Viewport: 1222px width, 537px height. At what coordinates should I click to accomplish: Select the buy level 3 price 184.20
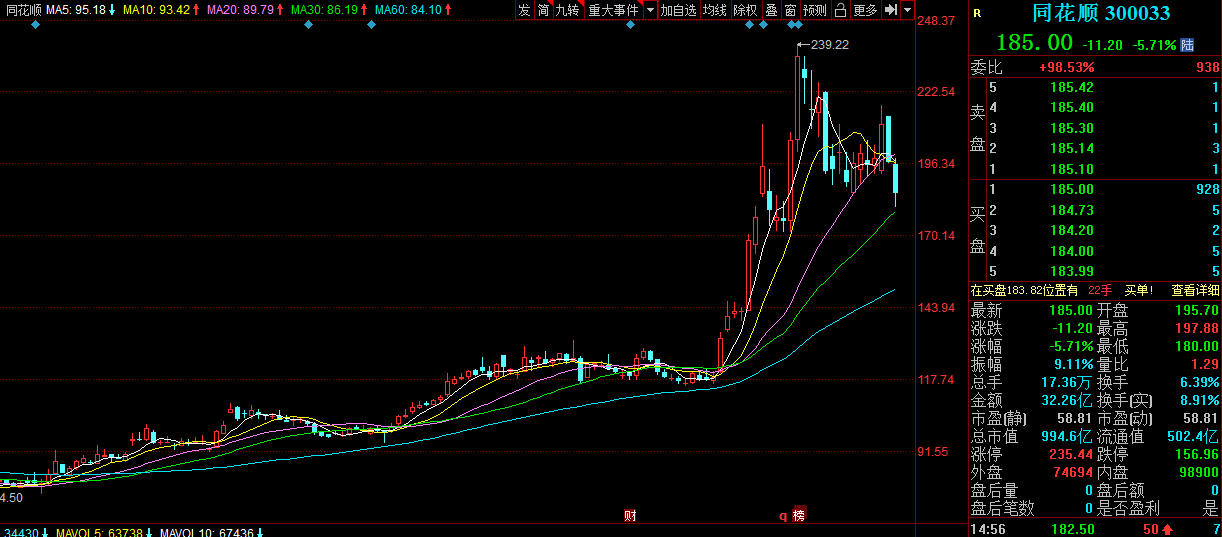pyautogui.click(x=1071, y=230)
